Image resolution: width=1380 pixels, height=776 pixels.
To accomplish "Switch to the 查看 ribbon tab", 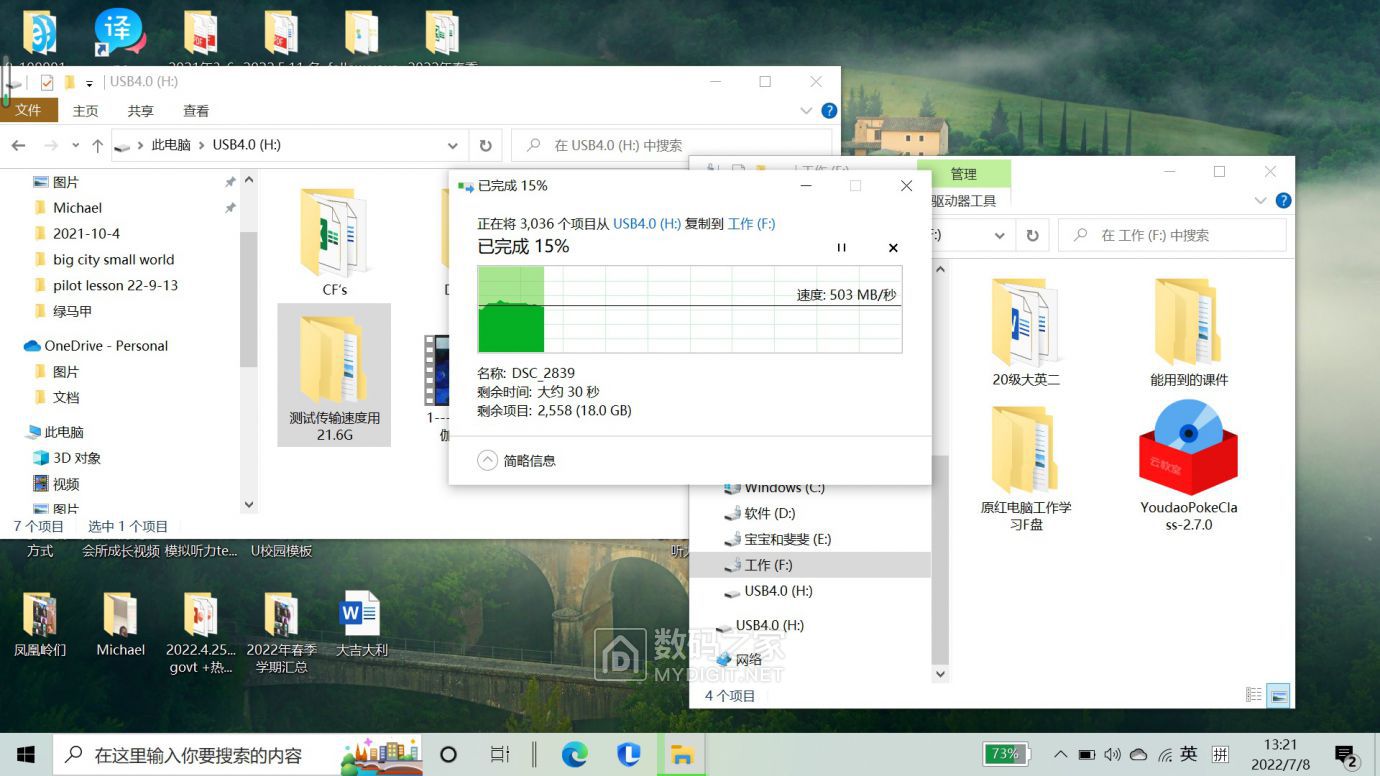I will (196, 111).
